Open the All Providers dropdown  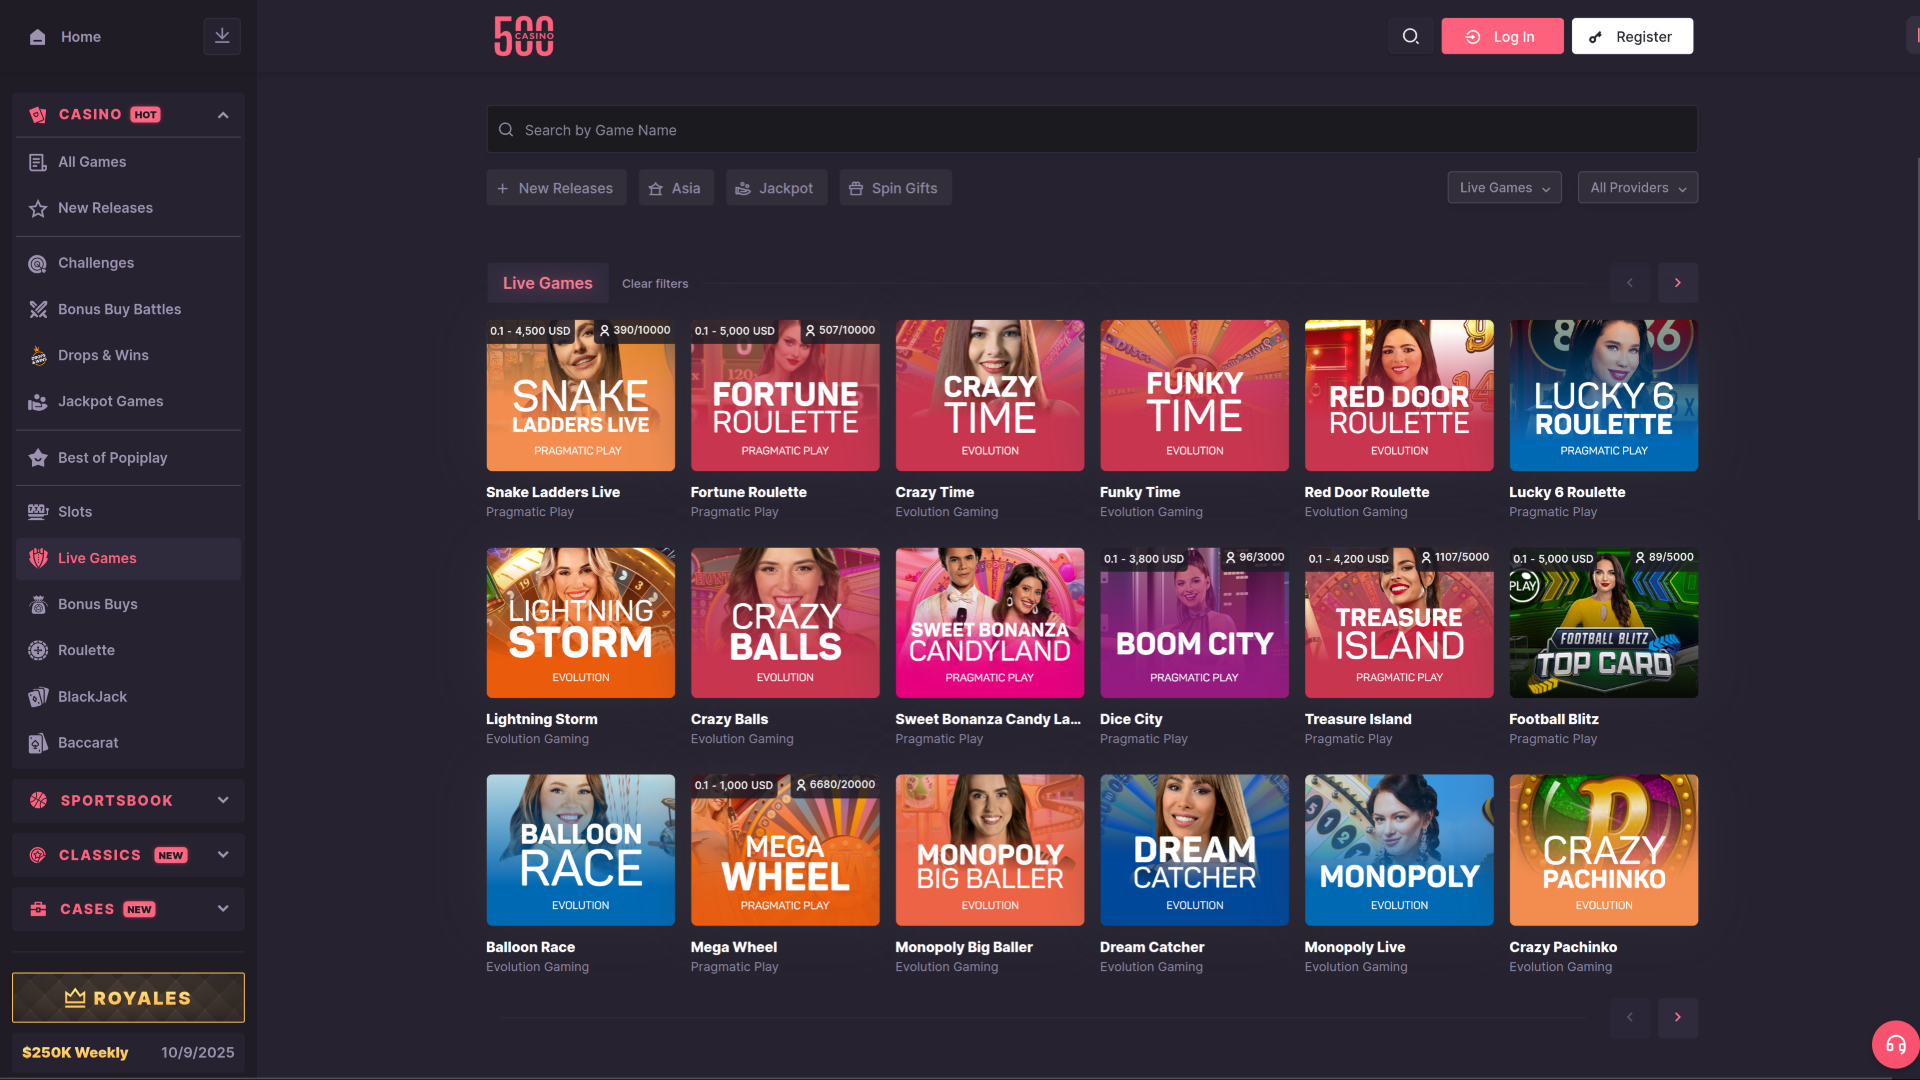click(x=1638, y=187)
